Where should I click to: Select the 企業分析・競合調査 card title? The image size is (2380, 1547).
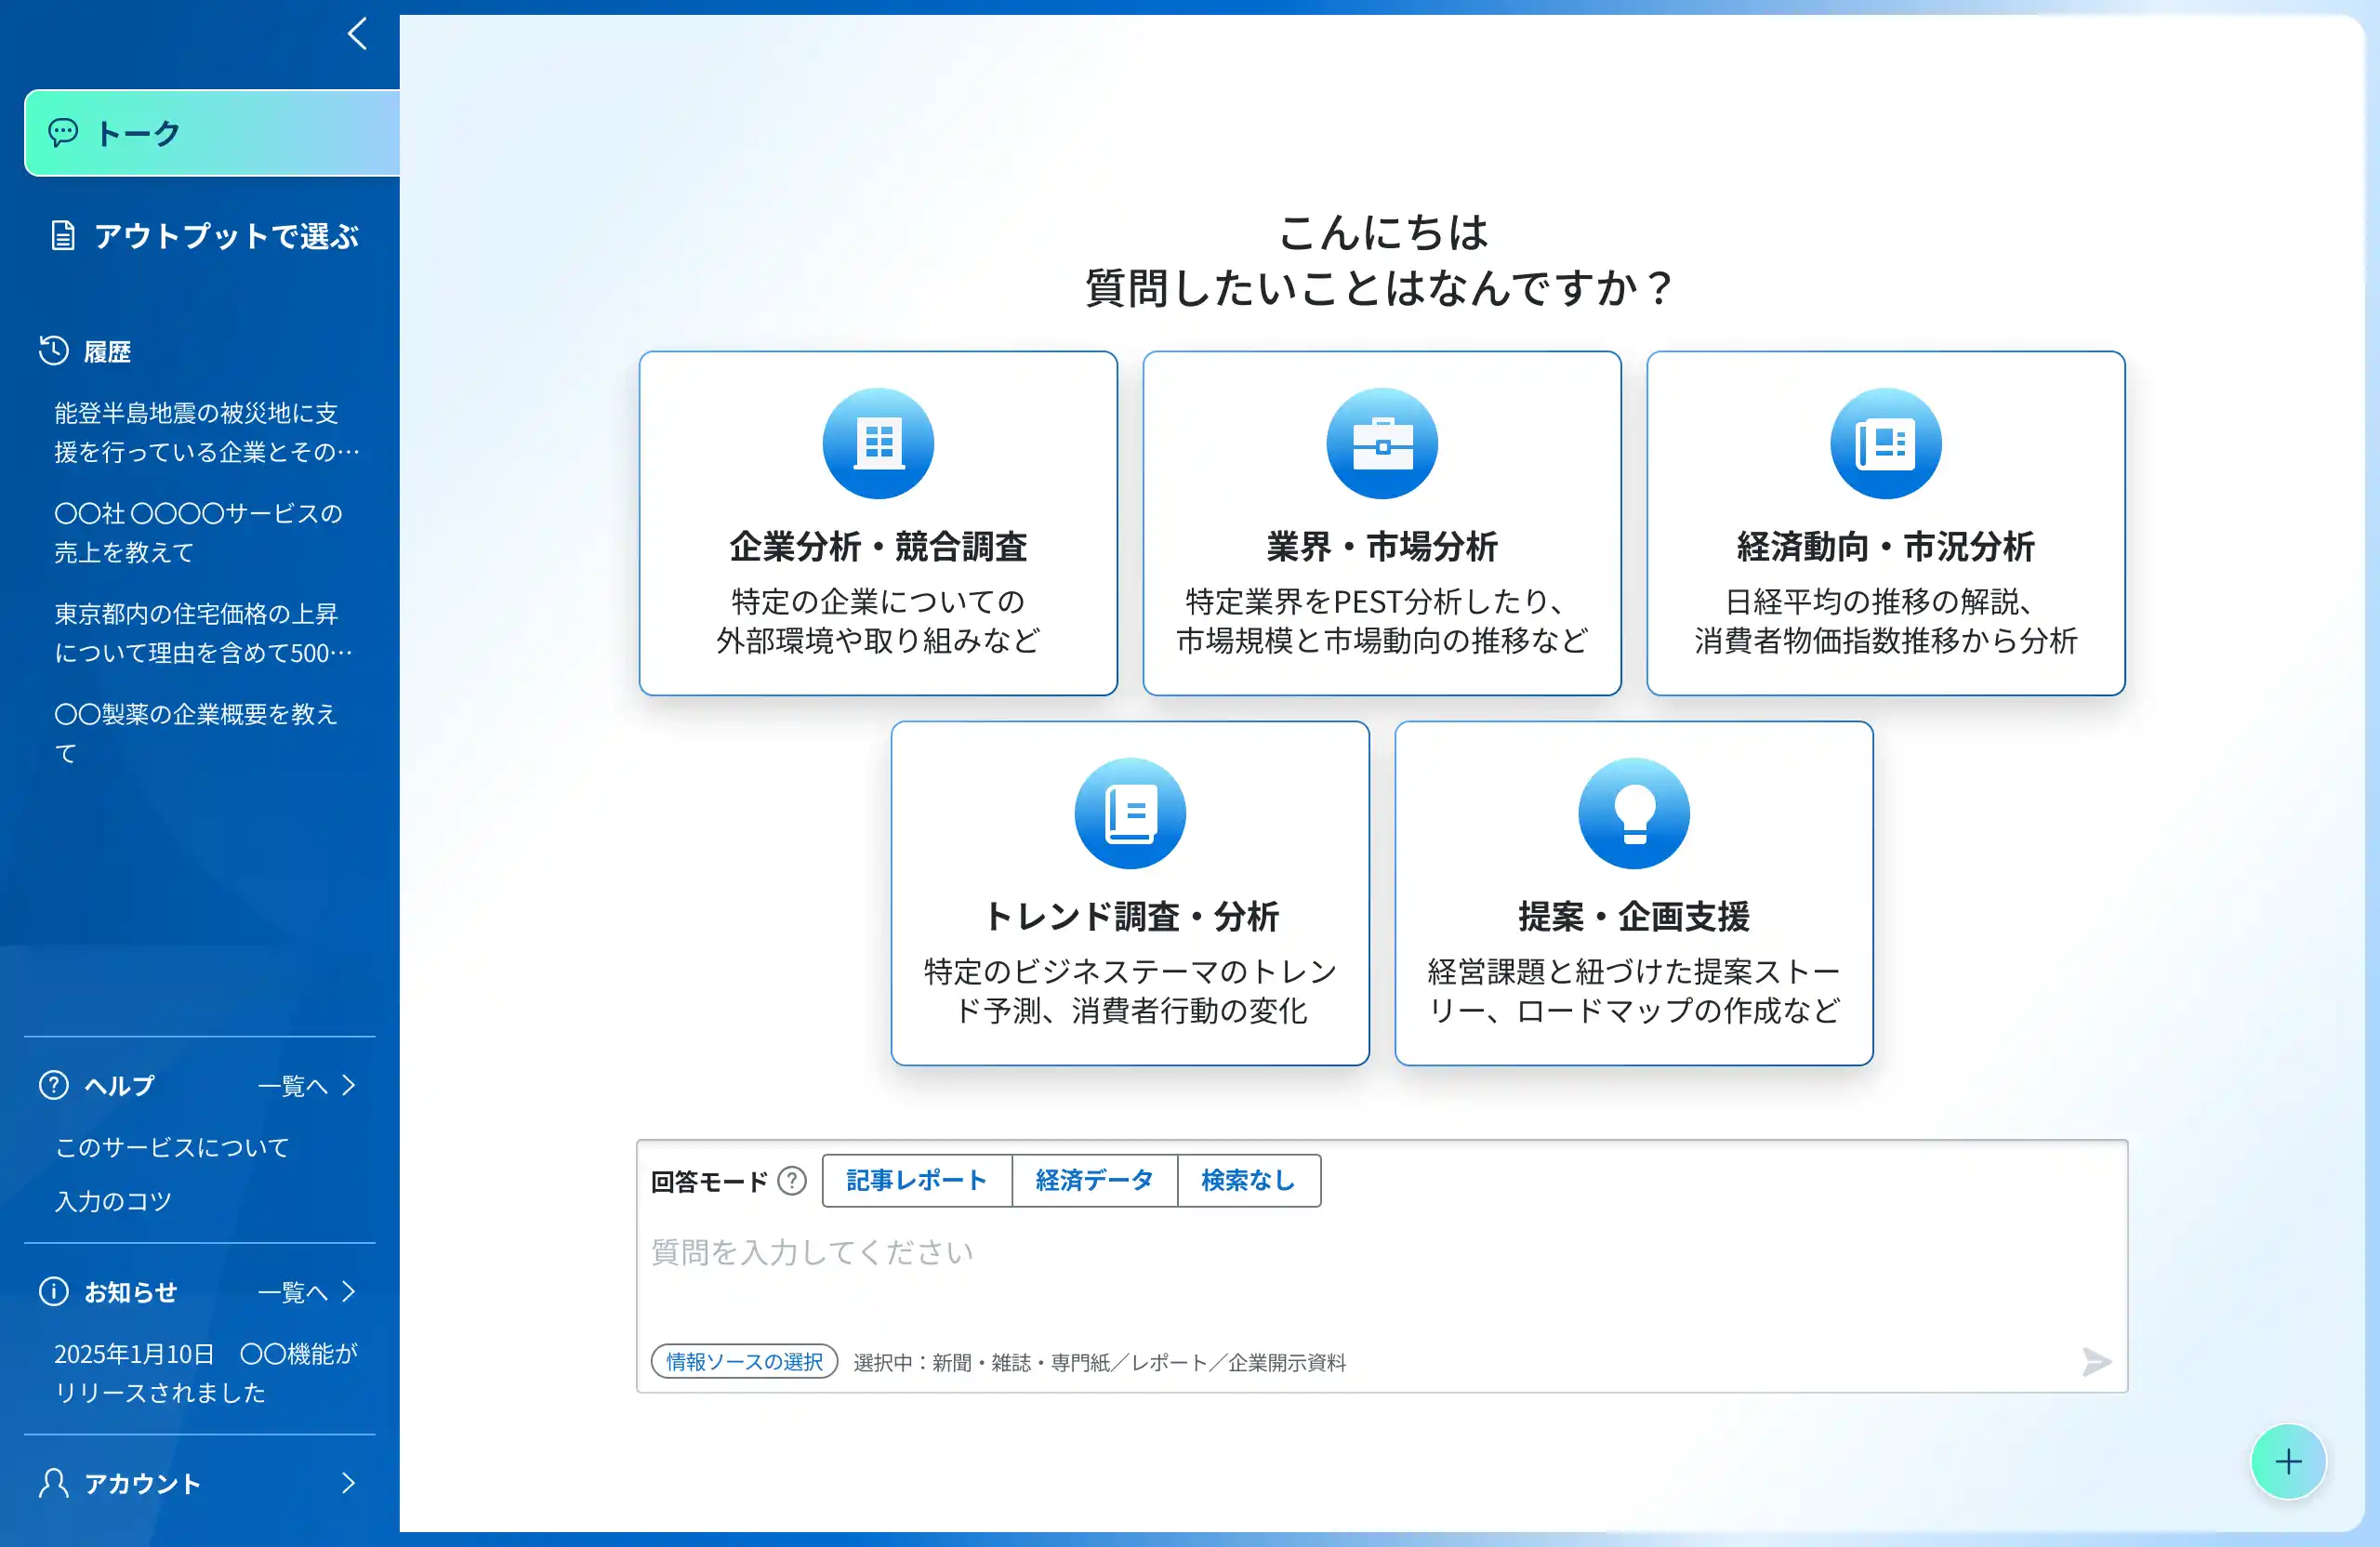point(878,546)
